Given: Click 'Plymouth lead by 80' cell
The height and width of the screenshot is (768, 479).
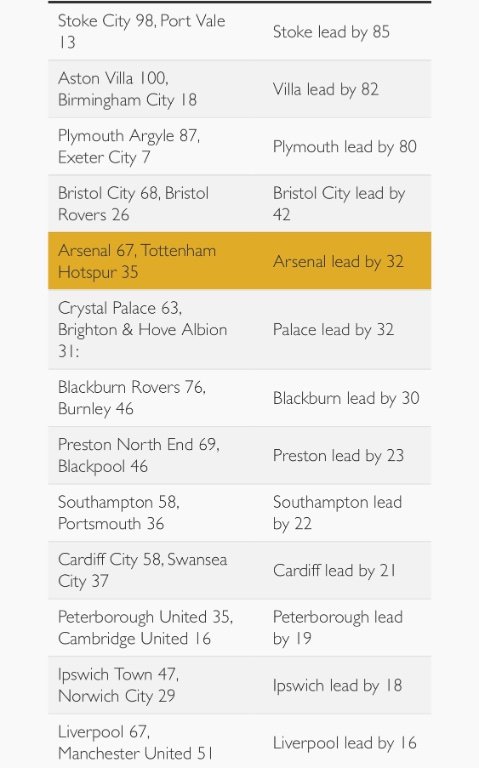Looking at the screenshot, I should 345,146.
